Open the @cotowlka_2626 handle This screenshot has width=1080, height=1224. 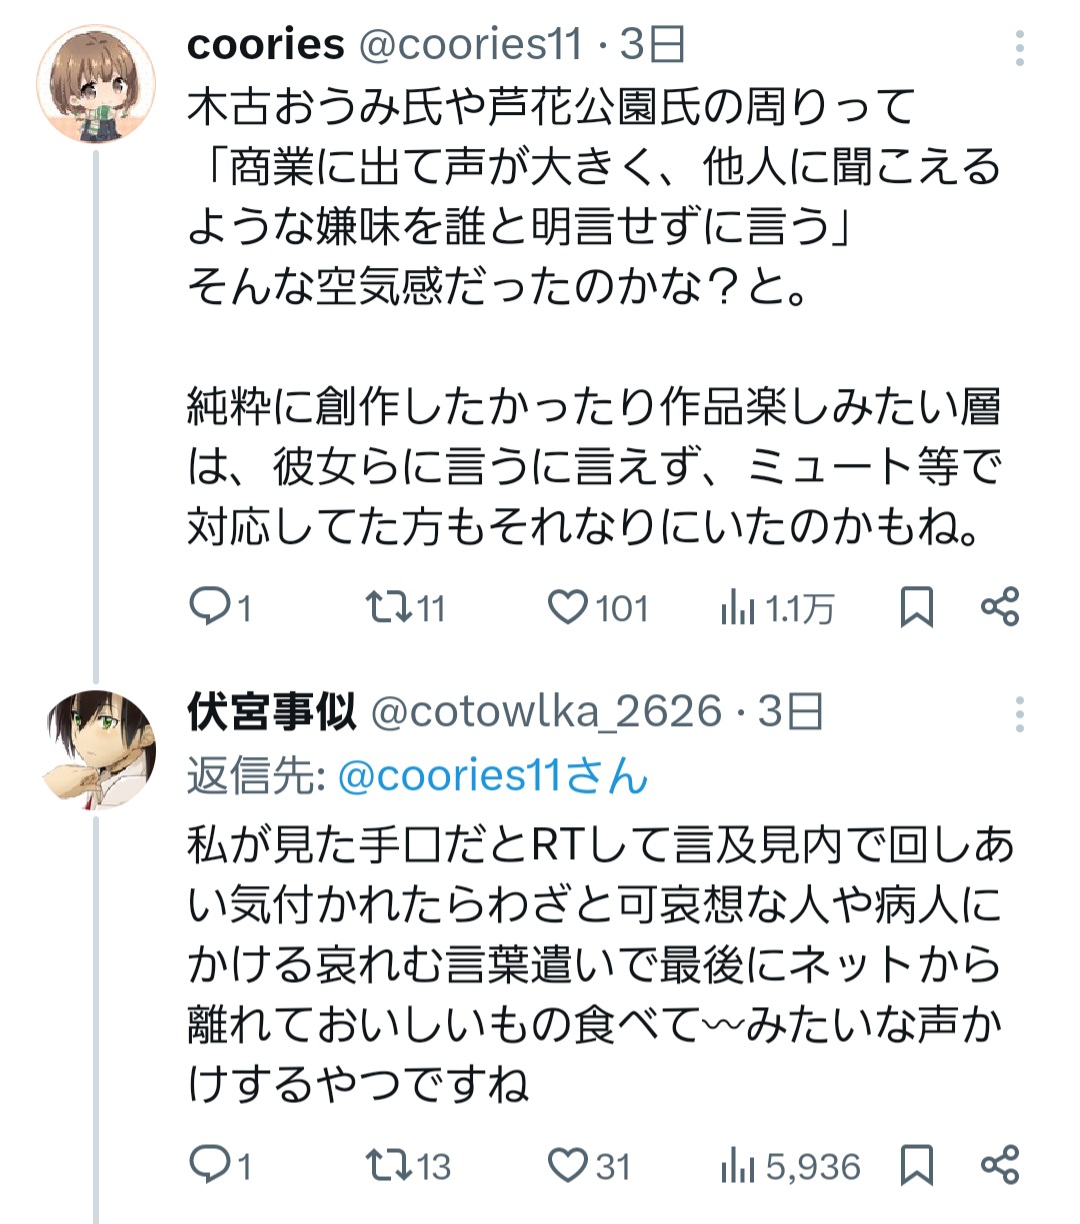546,712
